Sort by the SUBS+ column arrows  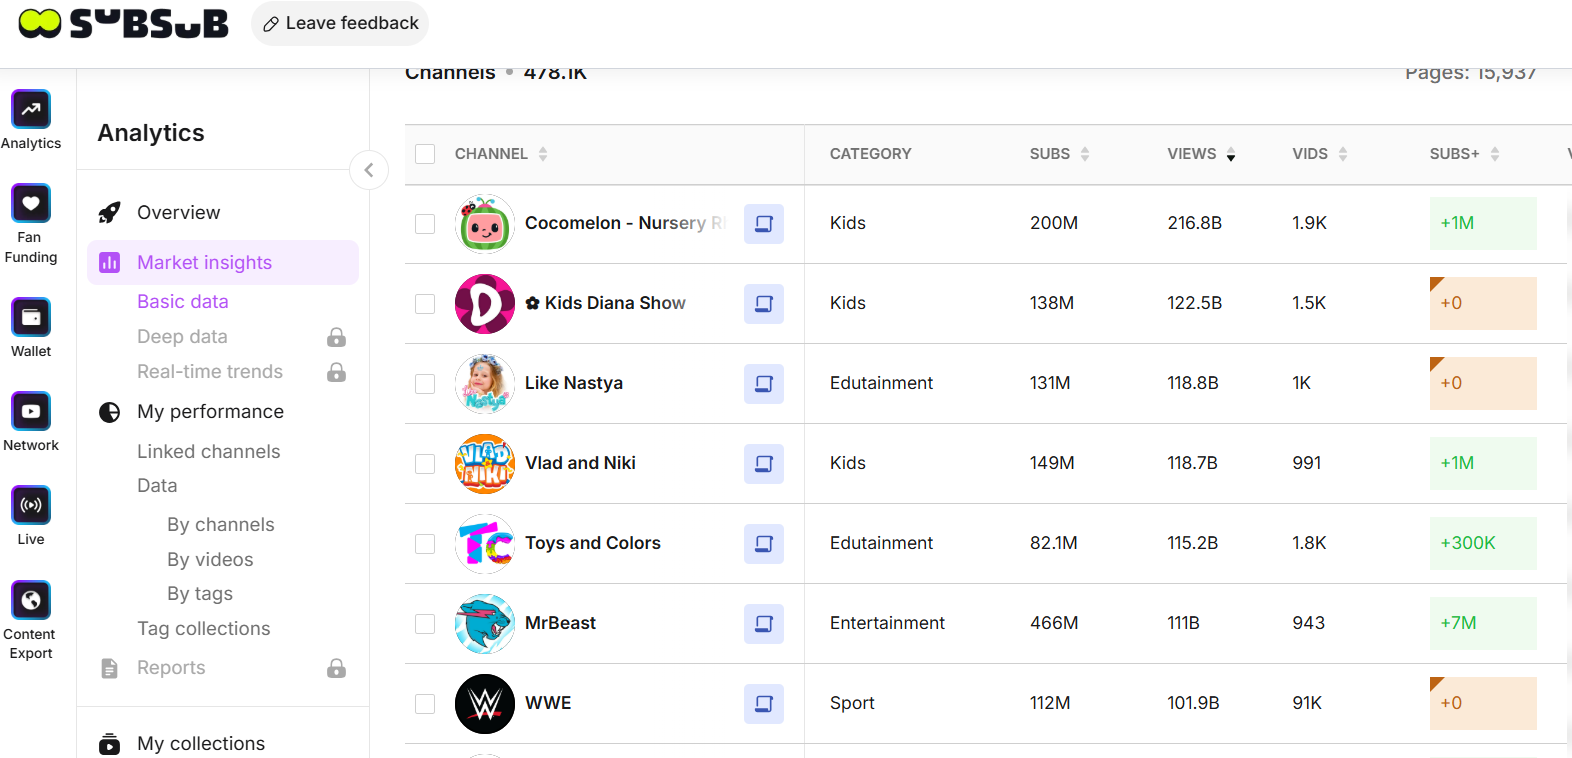pos(1495,154)
